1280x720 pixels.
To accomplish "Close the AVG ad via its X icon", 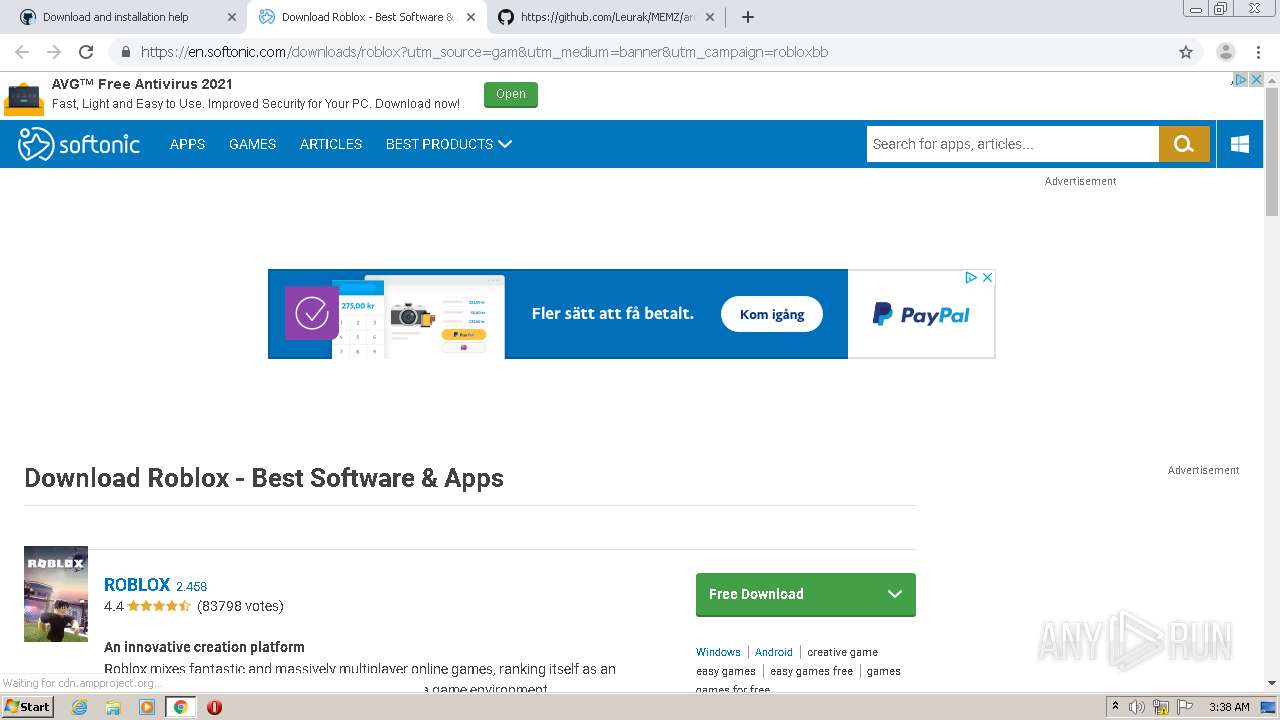I will (x=1256, y=80).
